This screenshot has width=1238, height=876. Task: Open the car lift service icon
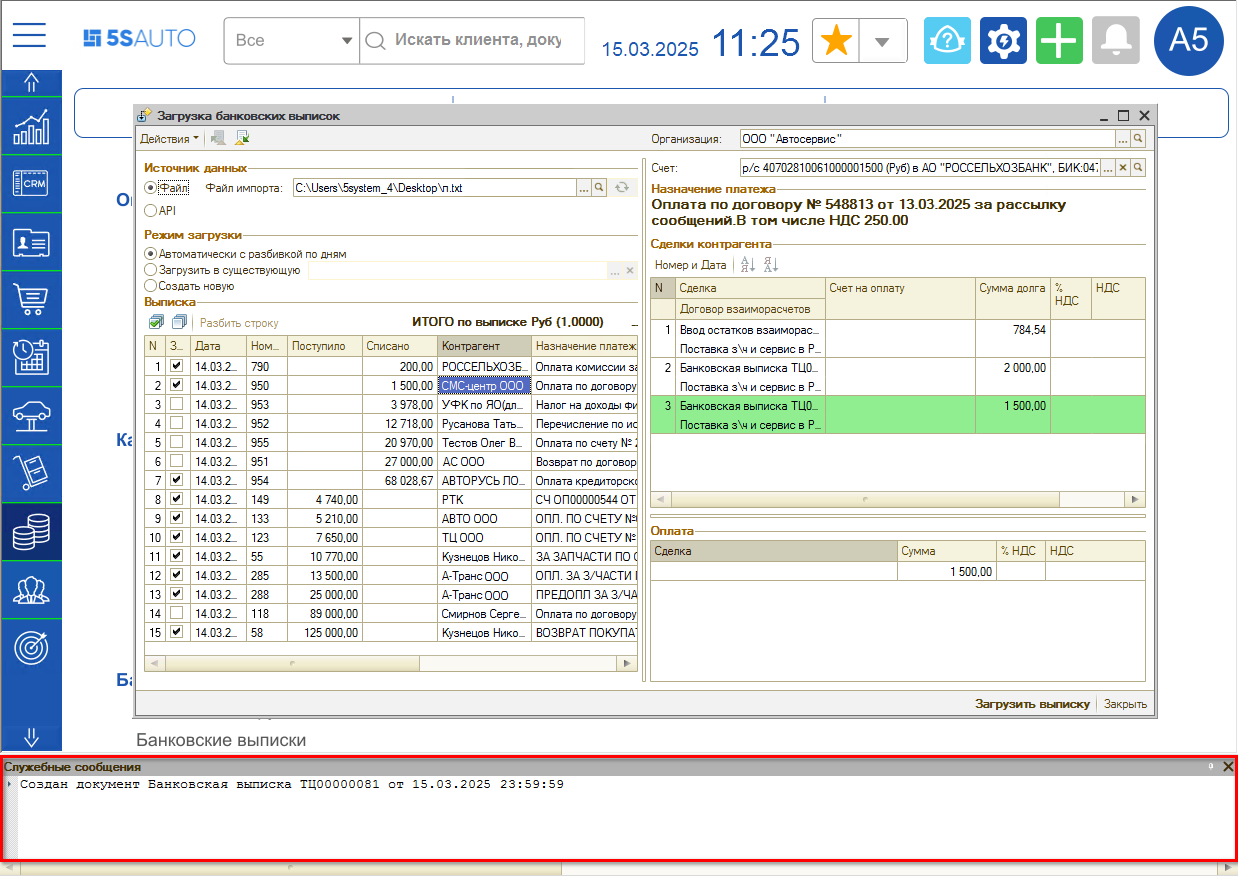(x=31, y=415)
